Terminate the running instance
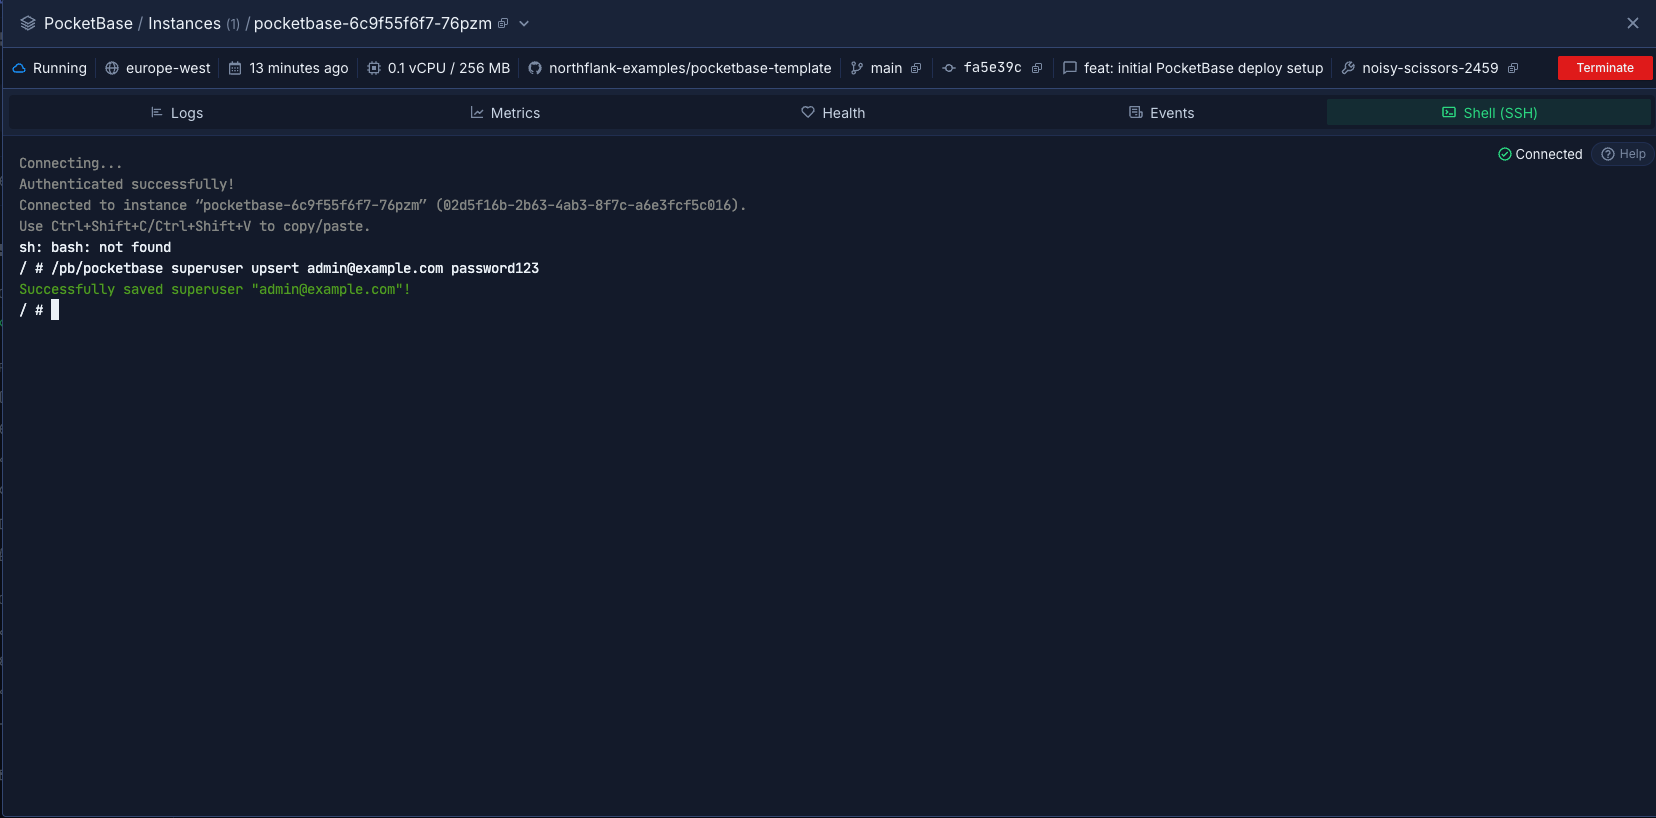Image resolution: width=1656 pixels, height=818 pixels. [x=1605, y=68]
